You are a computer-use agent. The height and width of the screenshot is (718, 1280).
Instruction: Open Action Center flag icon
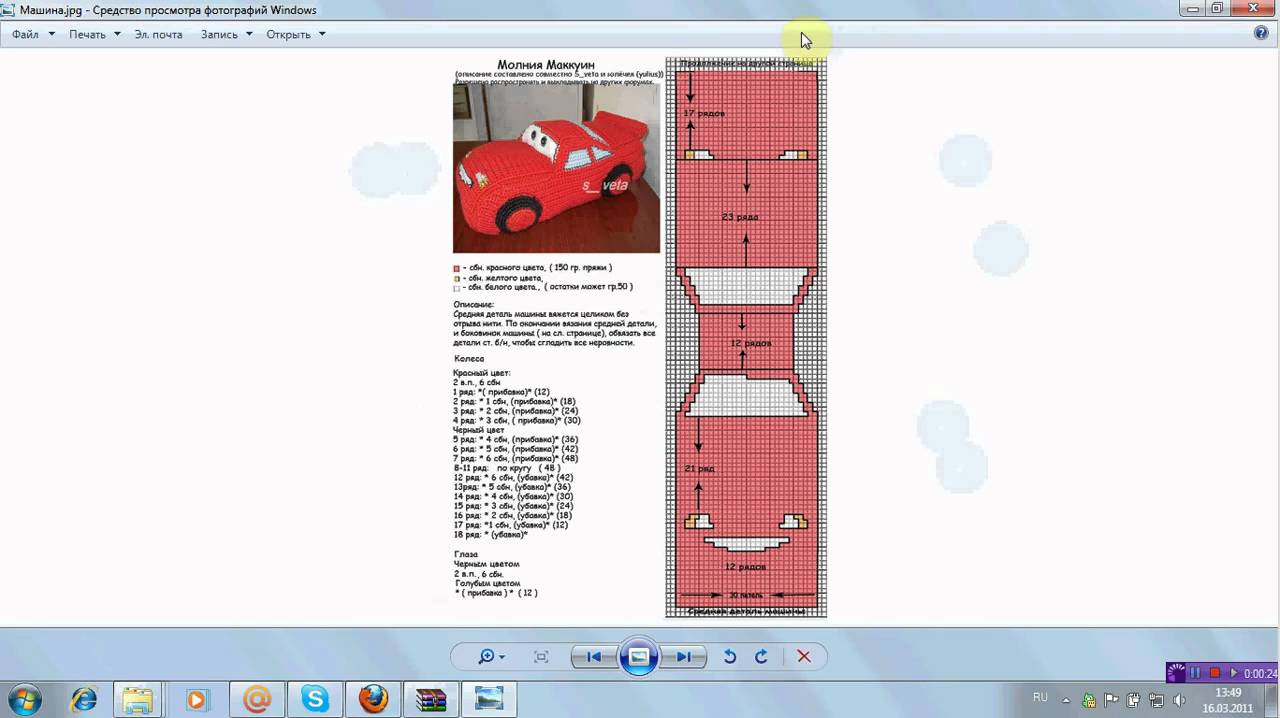tap(1111, 699)
